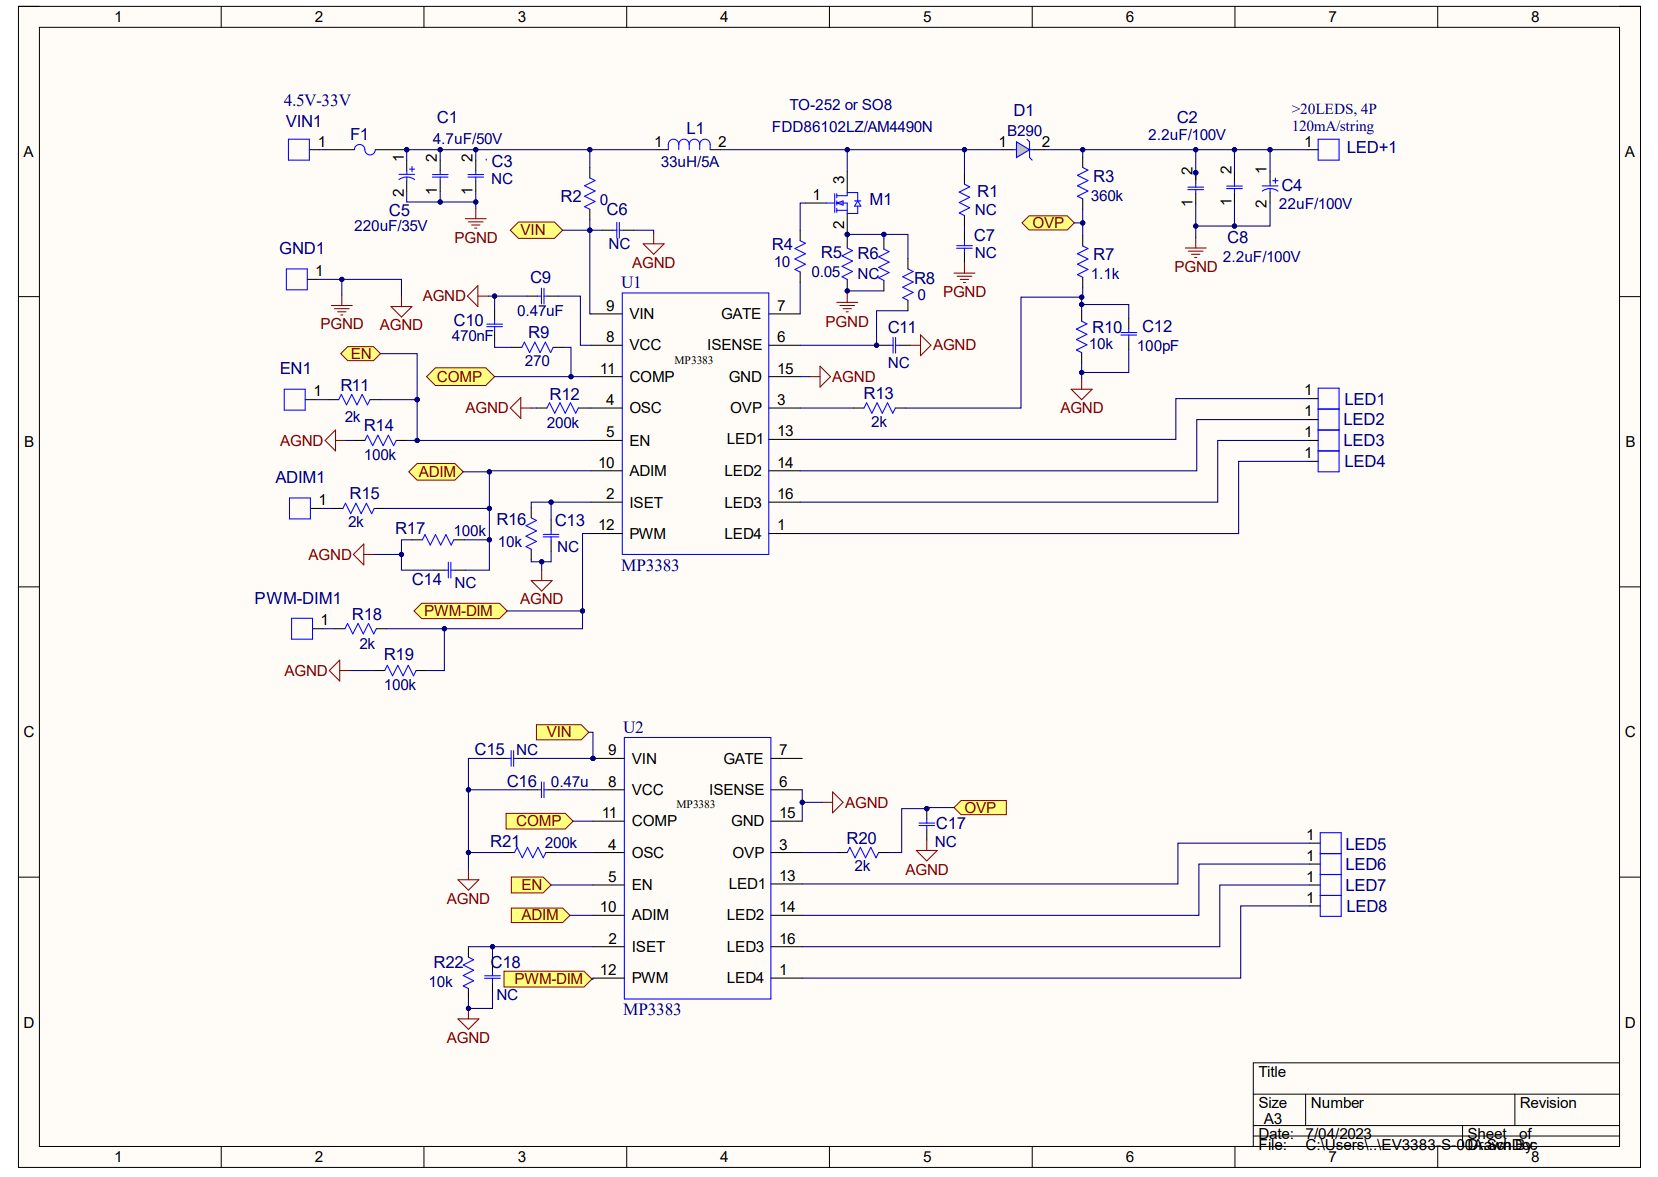Select the L1 33uH inductor symbol
This screenshot has height=1177, width=1658.
click(689, 145)
